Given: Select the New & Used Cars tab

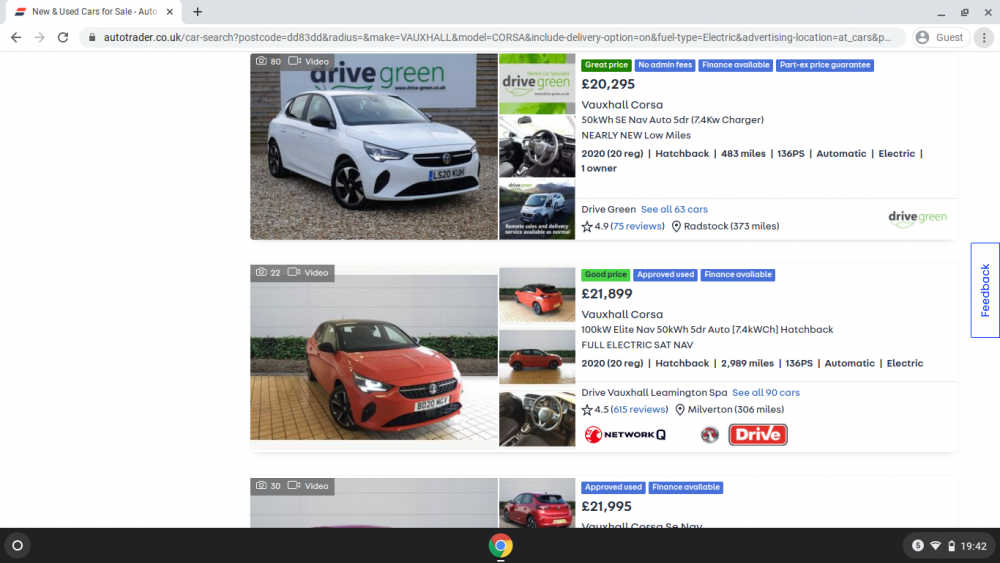Looking at the screenshot, I should [94, 11].
